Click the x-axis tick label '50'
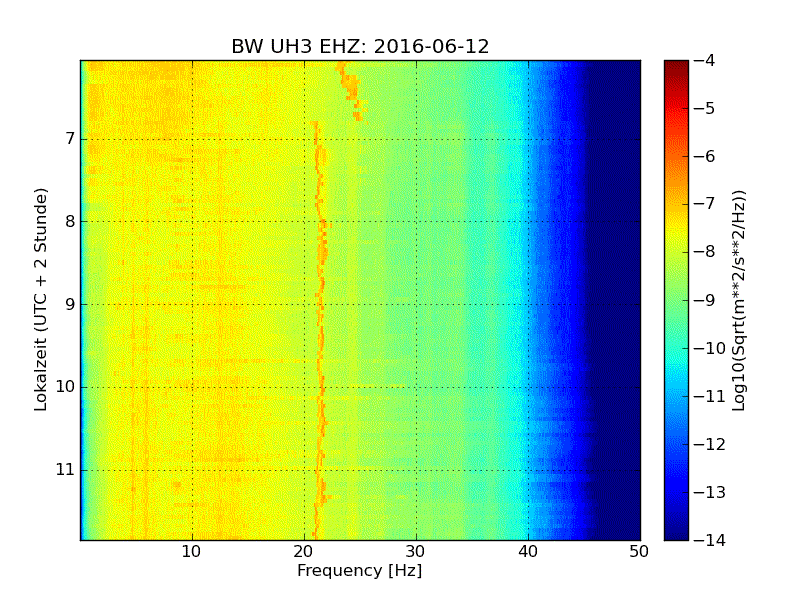 click(639, 552)
